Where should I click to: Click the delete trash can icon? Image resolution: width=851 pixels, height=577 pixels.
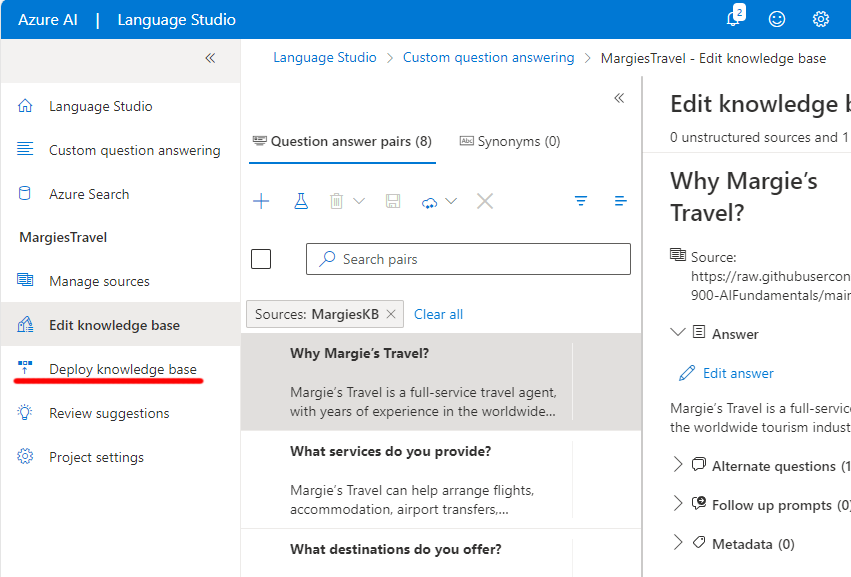(x=336, y=201)
